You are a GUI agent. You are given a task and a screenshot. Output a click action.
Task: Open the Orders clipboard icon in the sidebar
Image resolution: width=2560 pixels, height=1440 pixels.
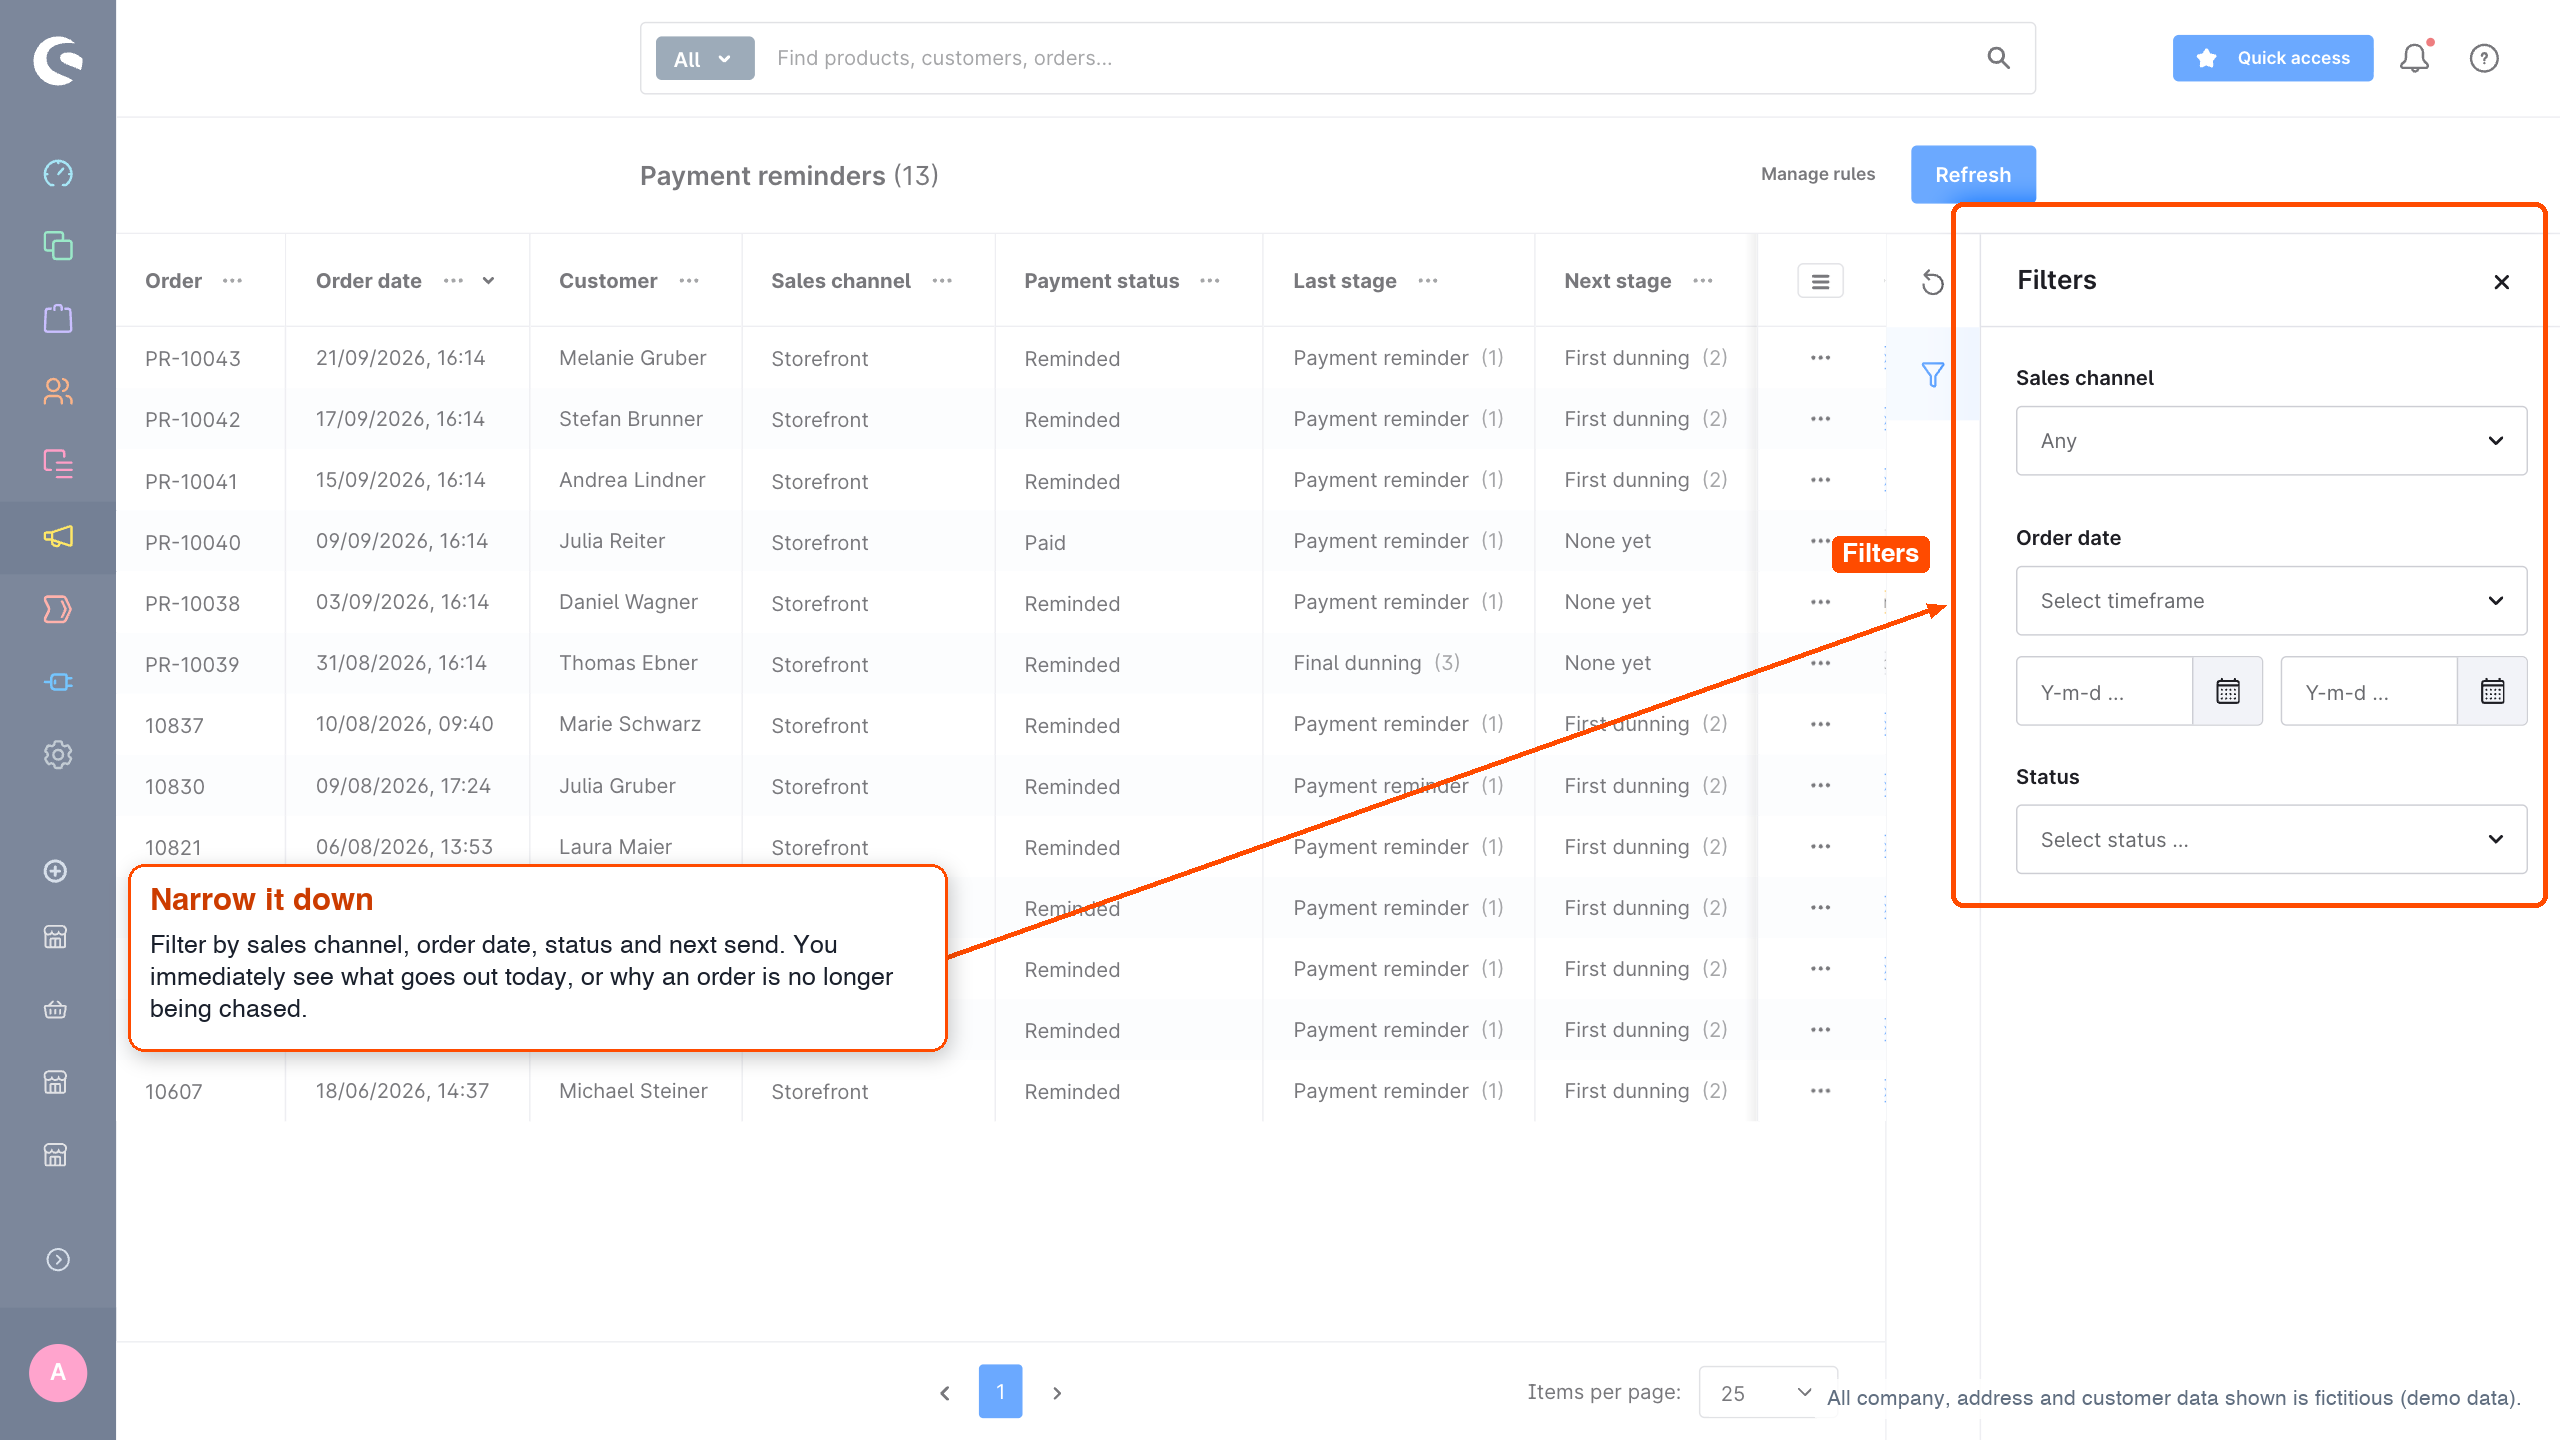coord(58,319)
